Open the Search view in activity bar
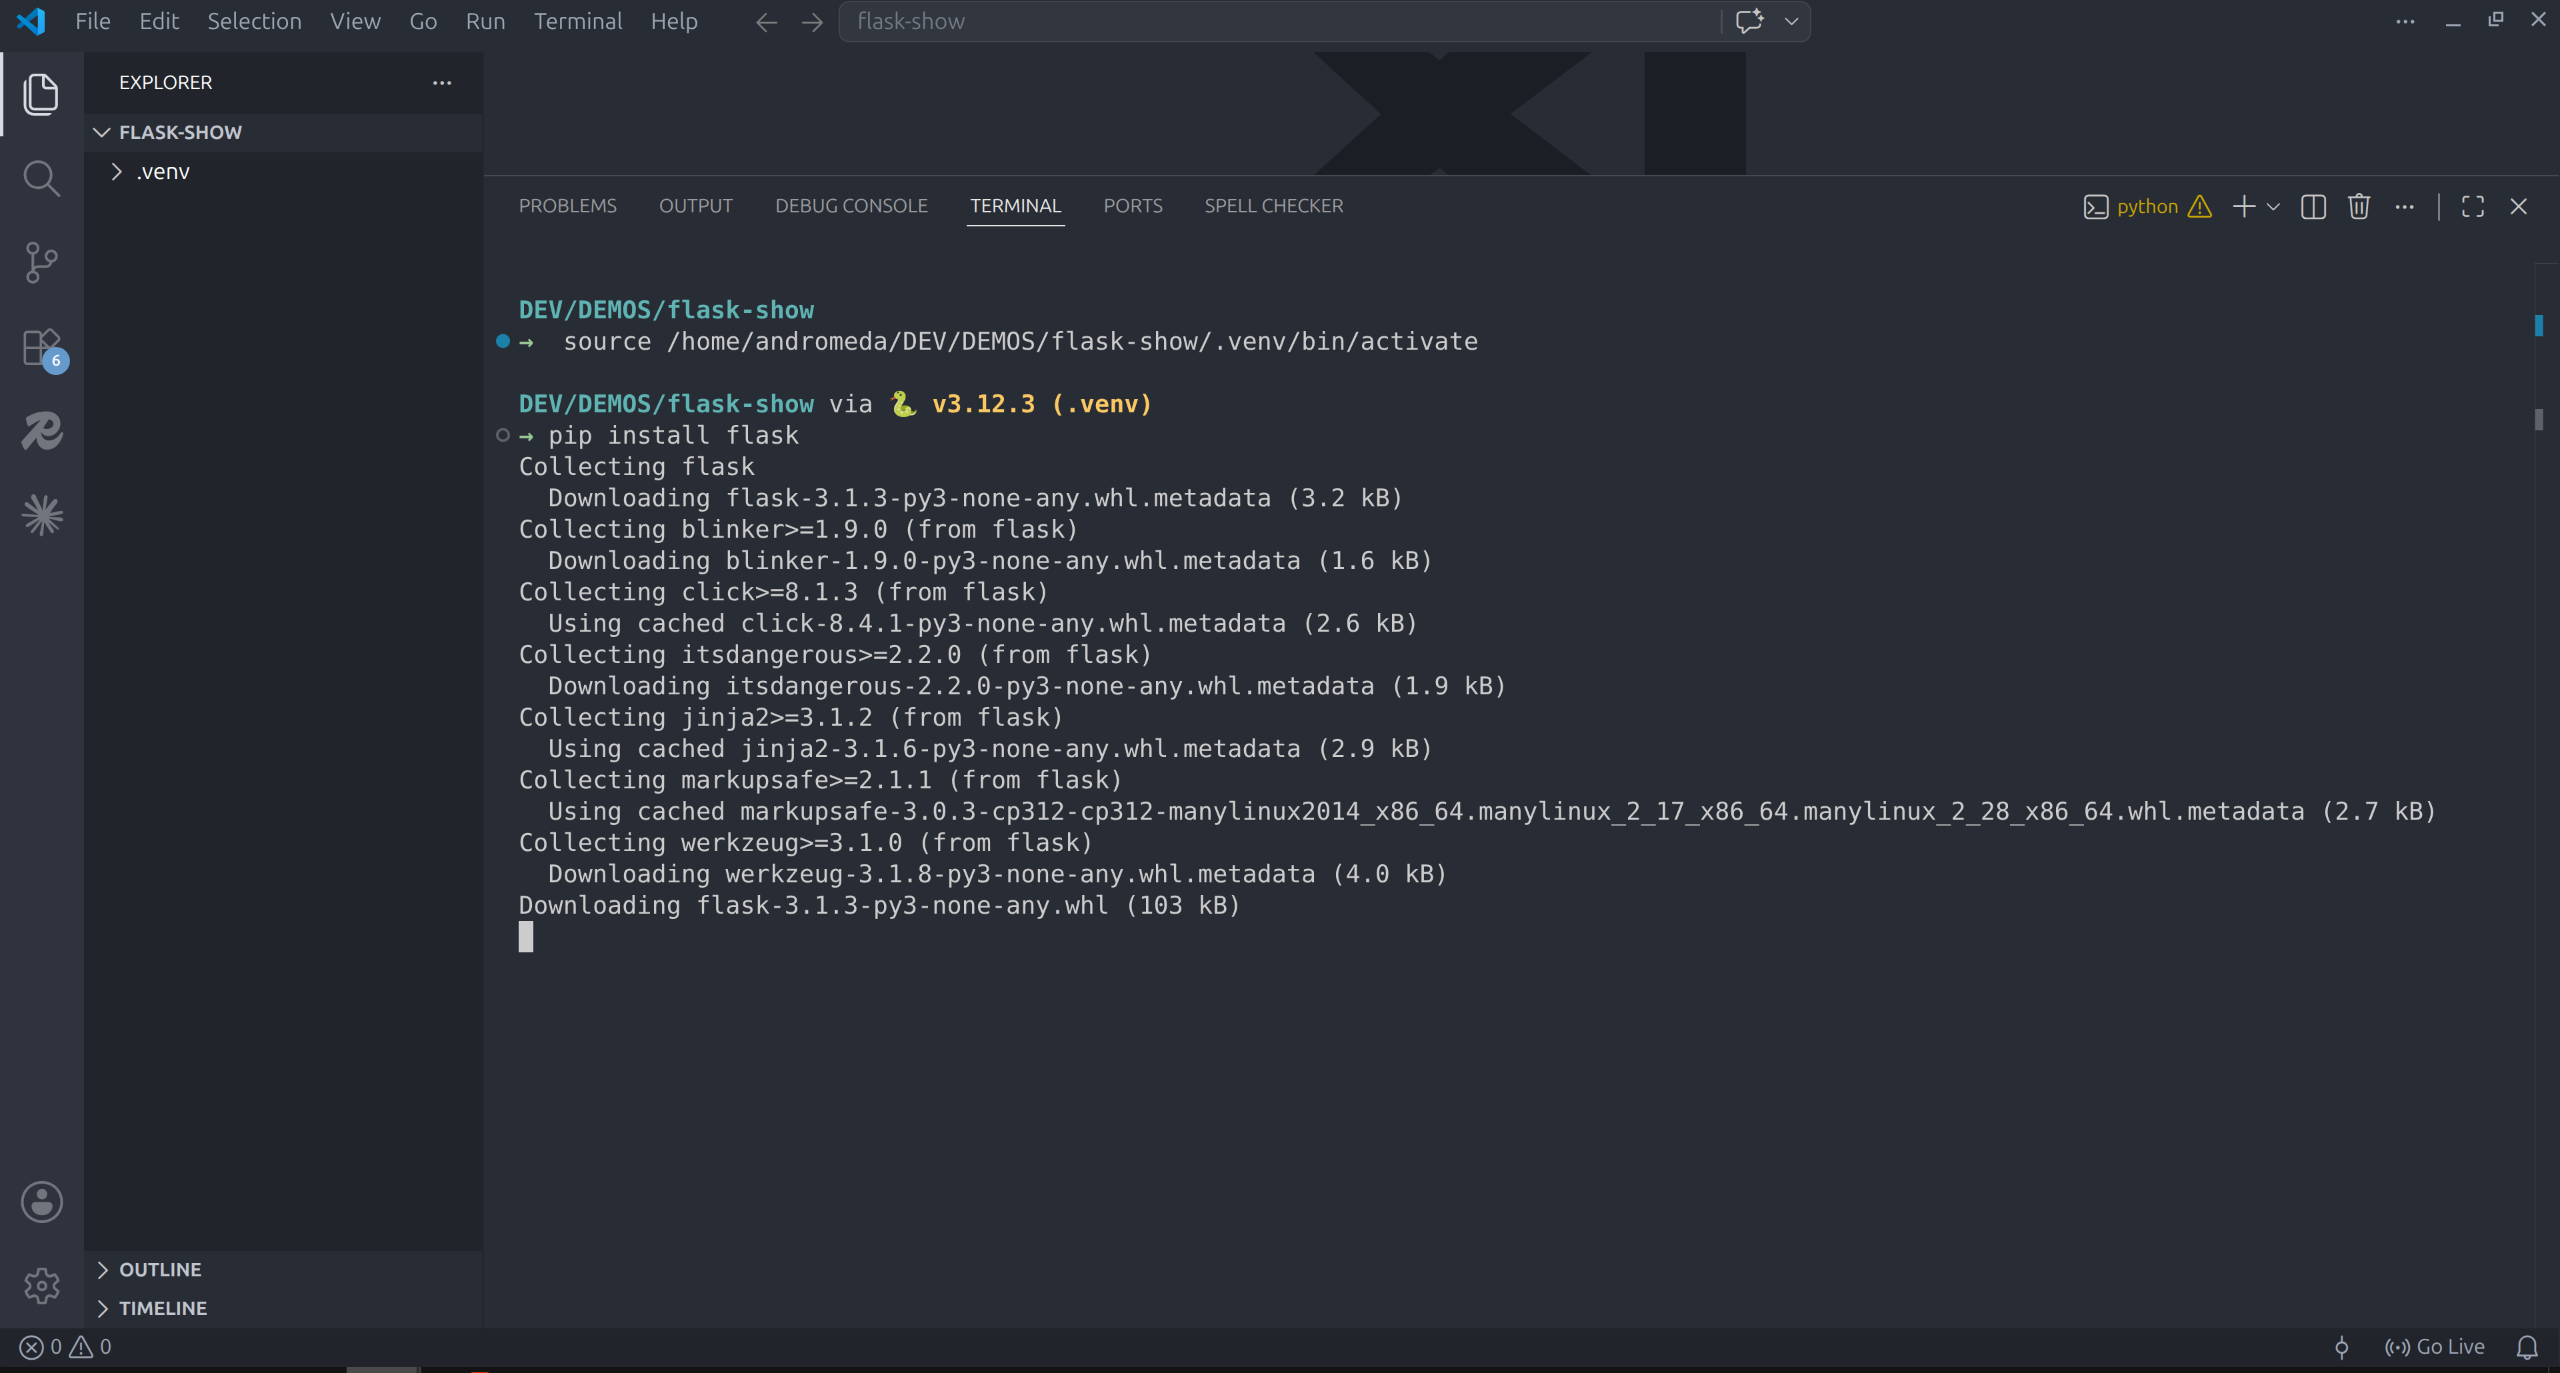The image size is (2560, 1373). pos(41,178)
